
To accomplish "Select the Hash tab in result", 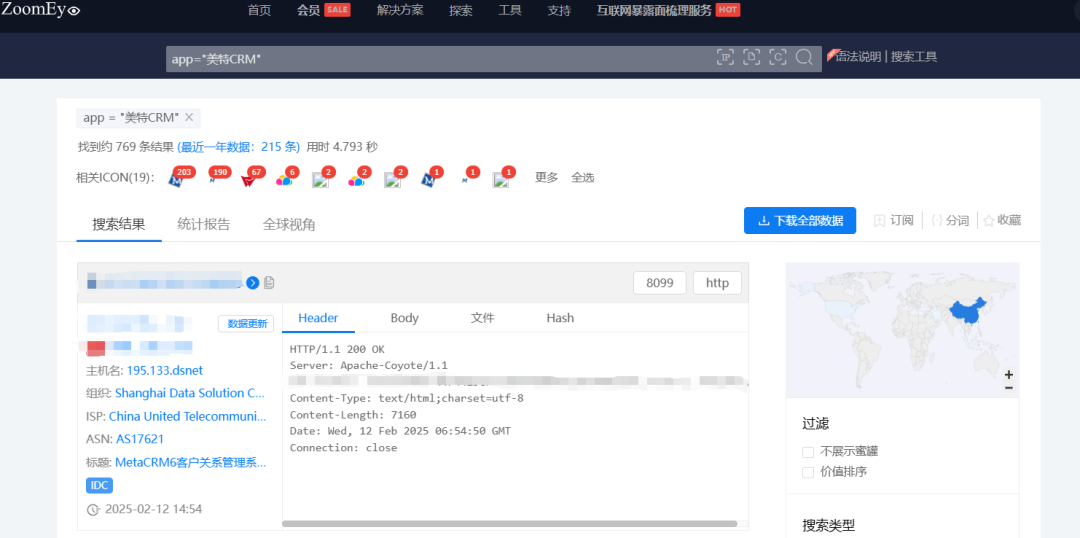I will [x=560, y=318].
